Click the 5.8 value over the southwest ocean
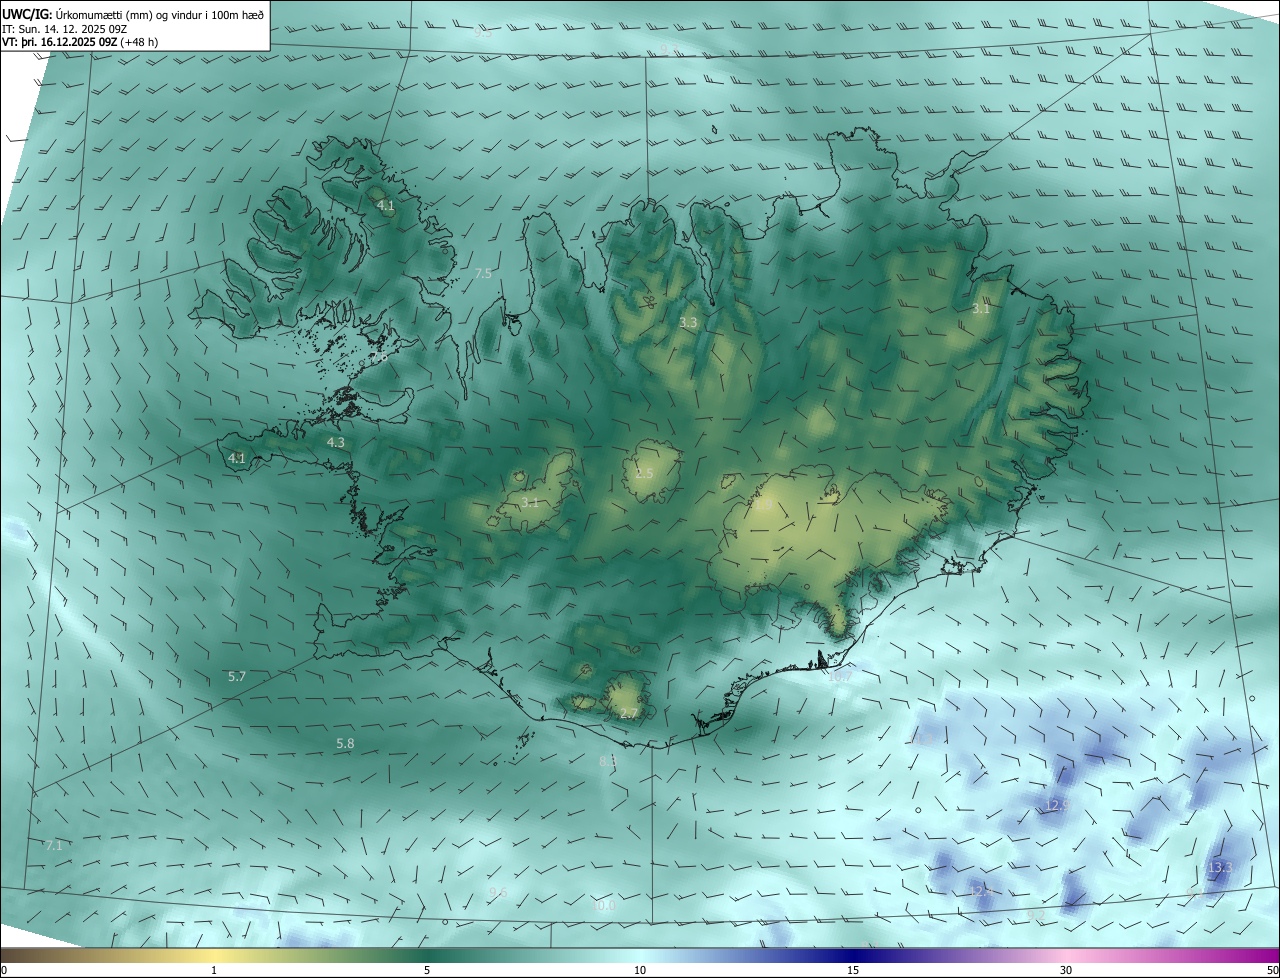This screenshot has width=1280, height=978. (x=345, y=744)
